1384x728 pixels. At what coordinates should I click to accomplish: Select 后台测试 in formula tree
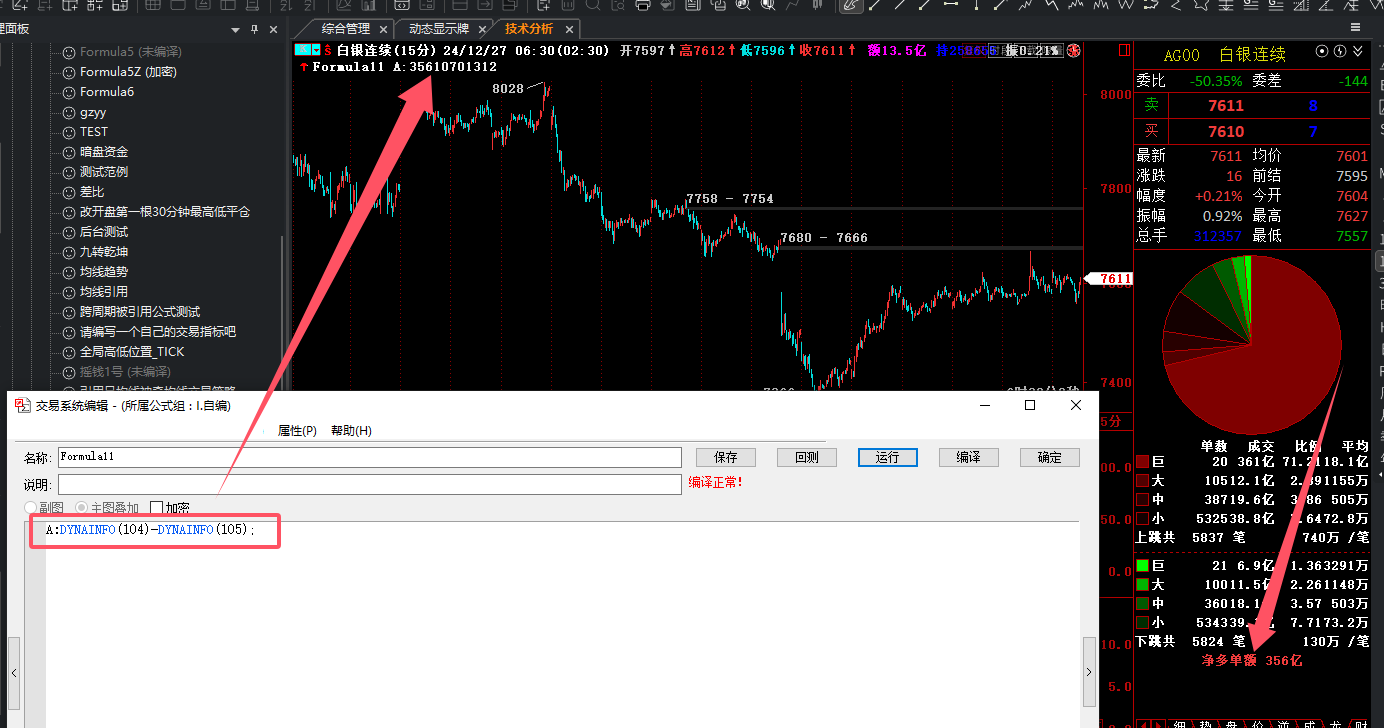[x=104, y=232]
